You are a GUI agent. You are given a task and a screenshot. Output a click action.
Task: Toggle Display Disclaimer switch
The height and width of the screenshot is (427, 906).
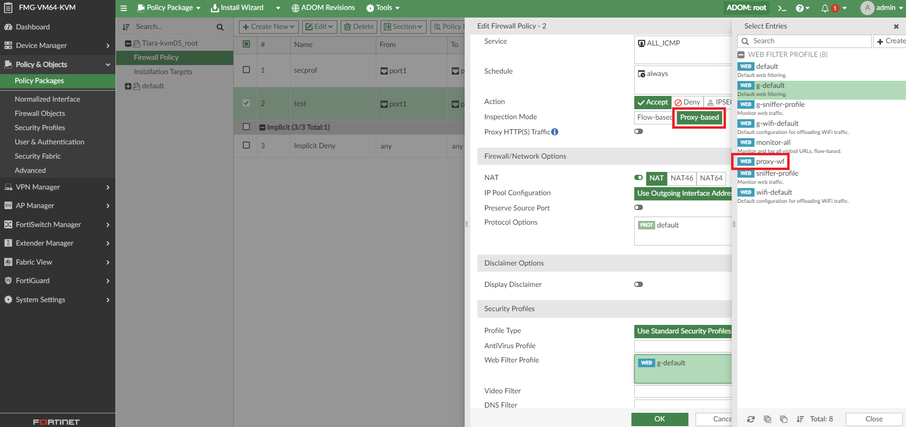point(638,284)
